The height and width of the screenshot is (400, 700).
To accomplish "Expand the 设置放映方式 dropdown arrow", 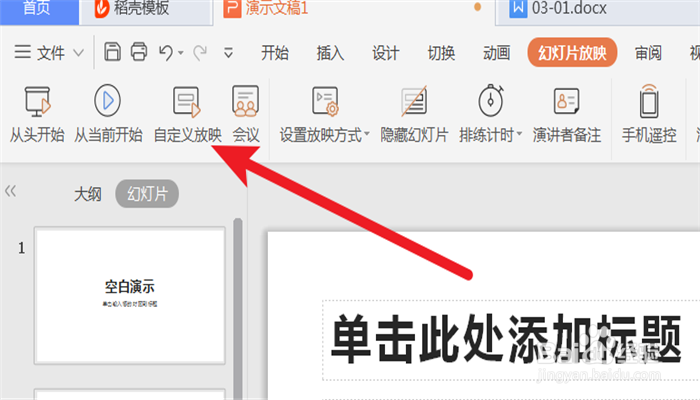I will 367,134.
